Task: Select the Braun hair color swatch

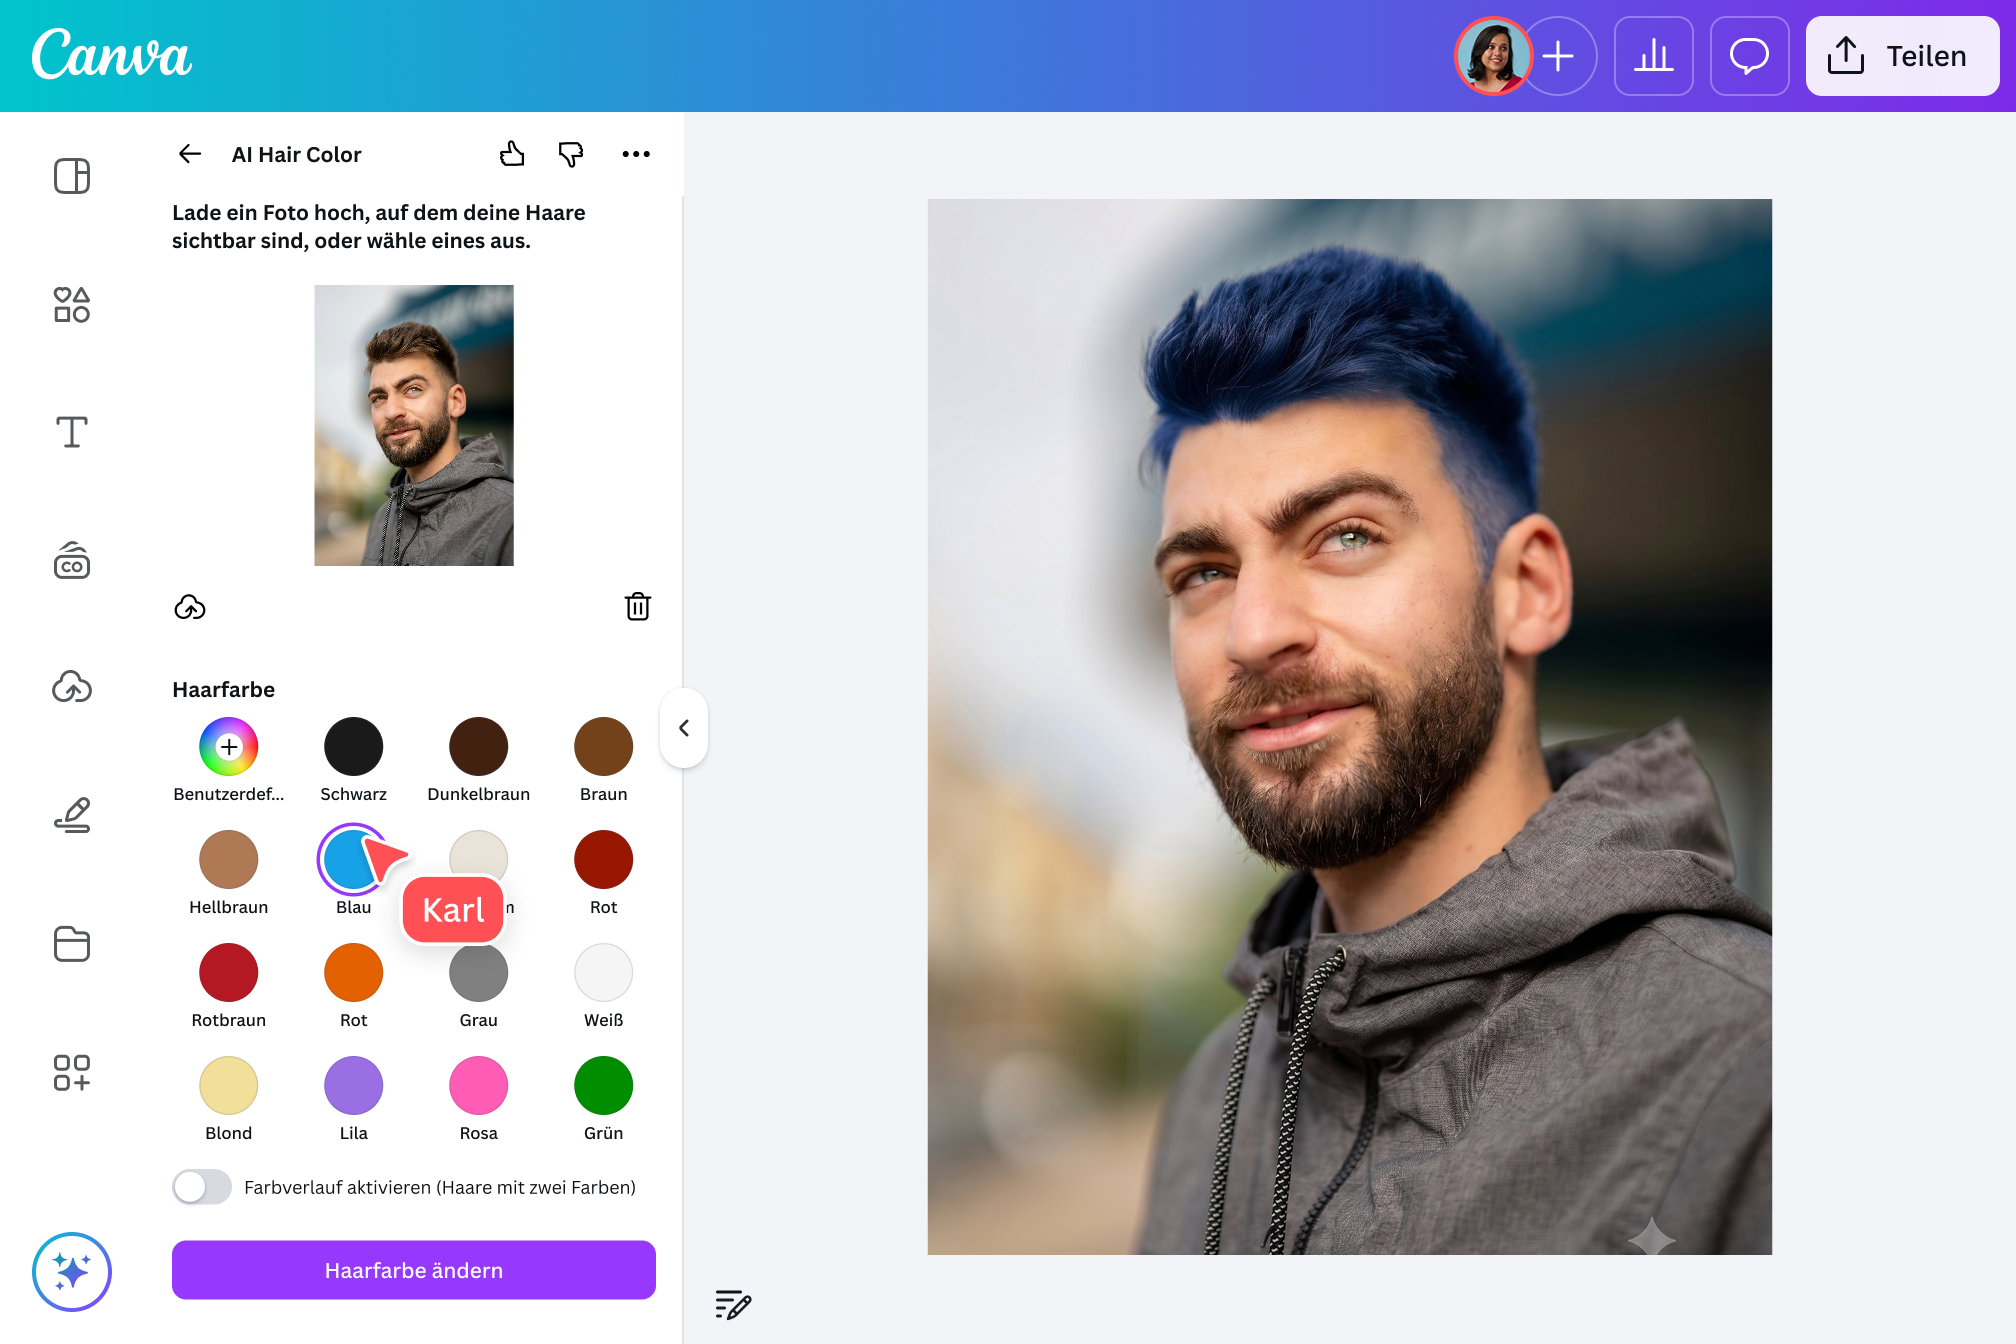Action: coord(604,746)
